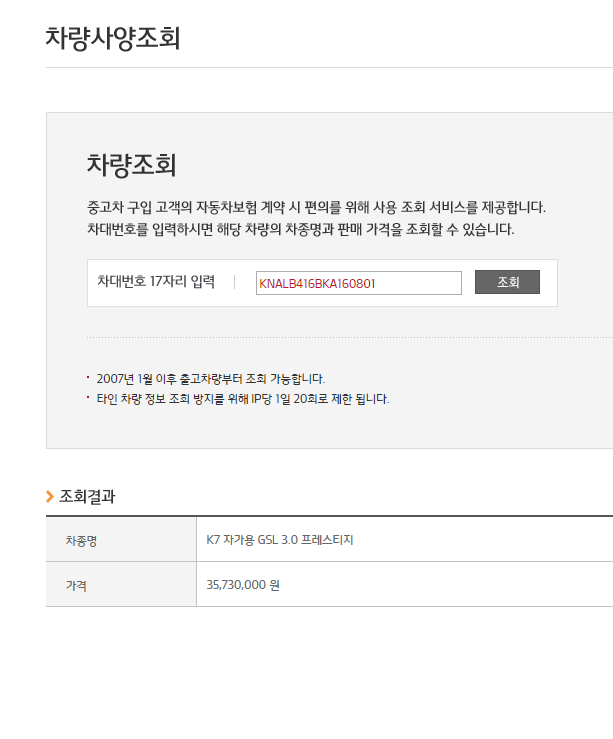Select the 35,730,000 원 price value
Image resolution: width=613 pixels, height=739 pixels.
243,585
